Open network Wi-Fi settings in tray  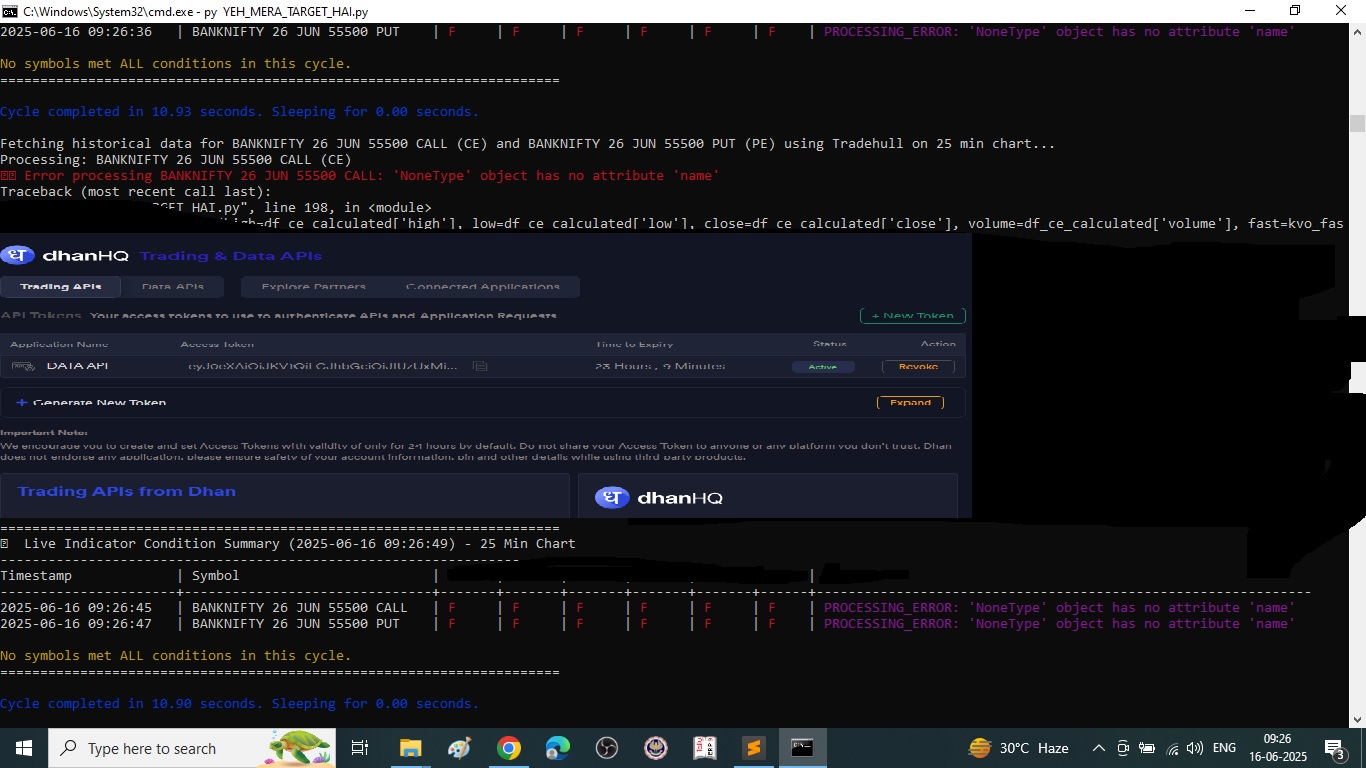pyautogui.click(x=1172, y=748)
